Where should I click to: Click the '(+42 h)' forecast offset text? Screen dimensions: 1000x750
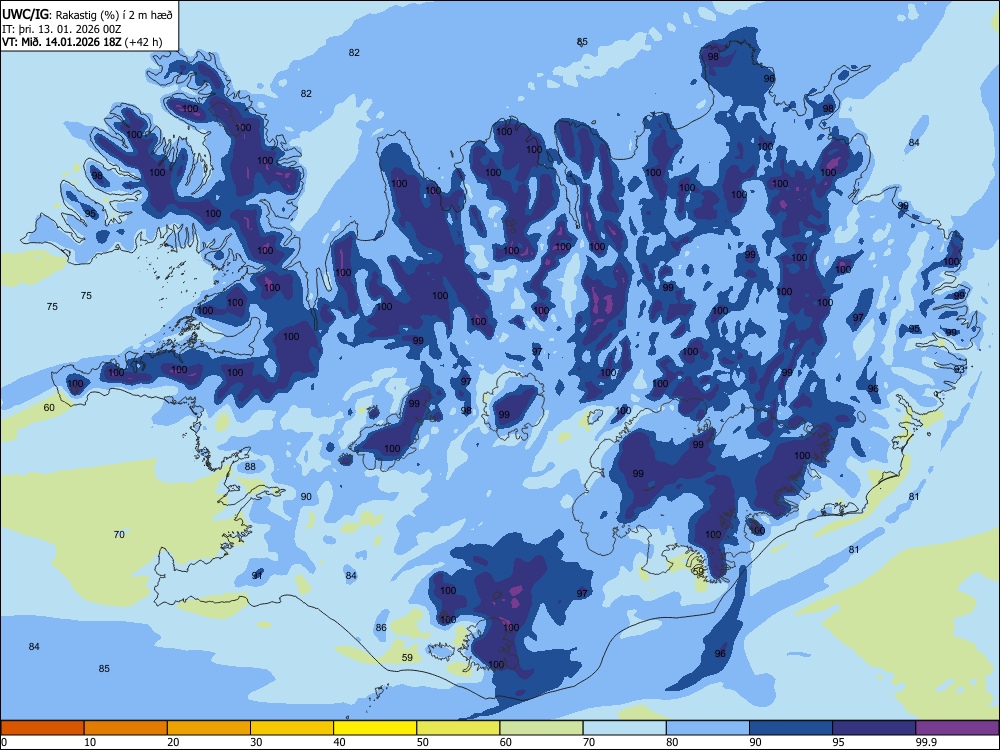[144, 43]
